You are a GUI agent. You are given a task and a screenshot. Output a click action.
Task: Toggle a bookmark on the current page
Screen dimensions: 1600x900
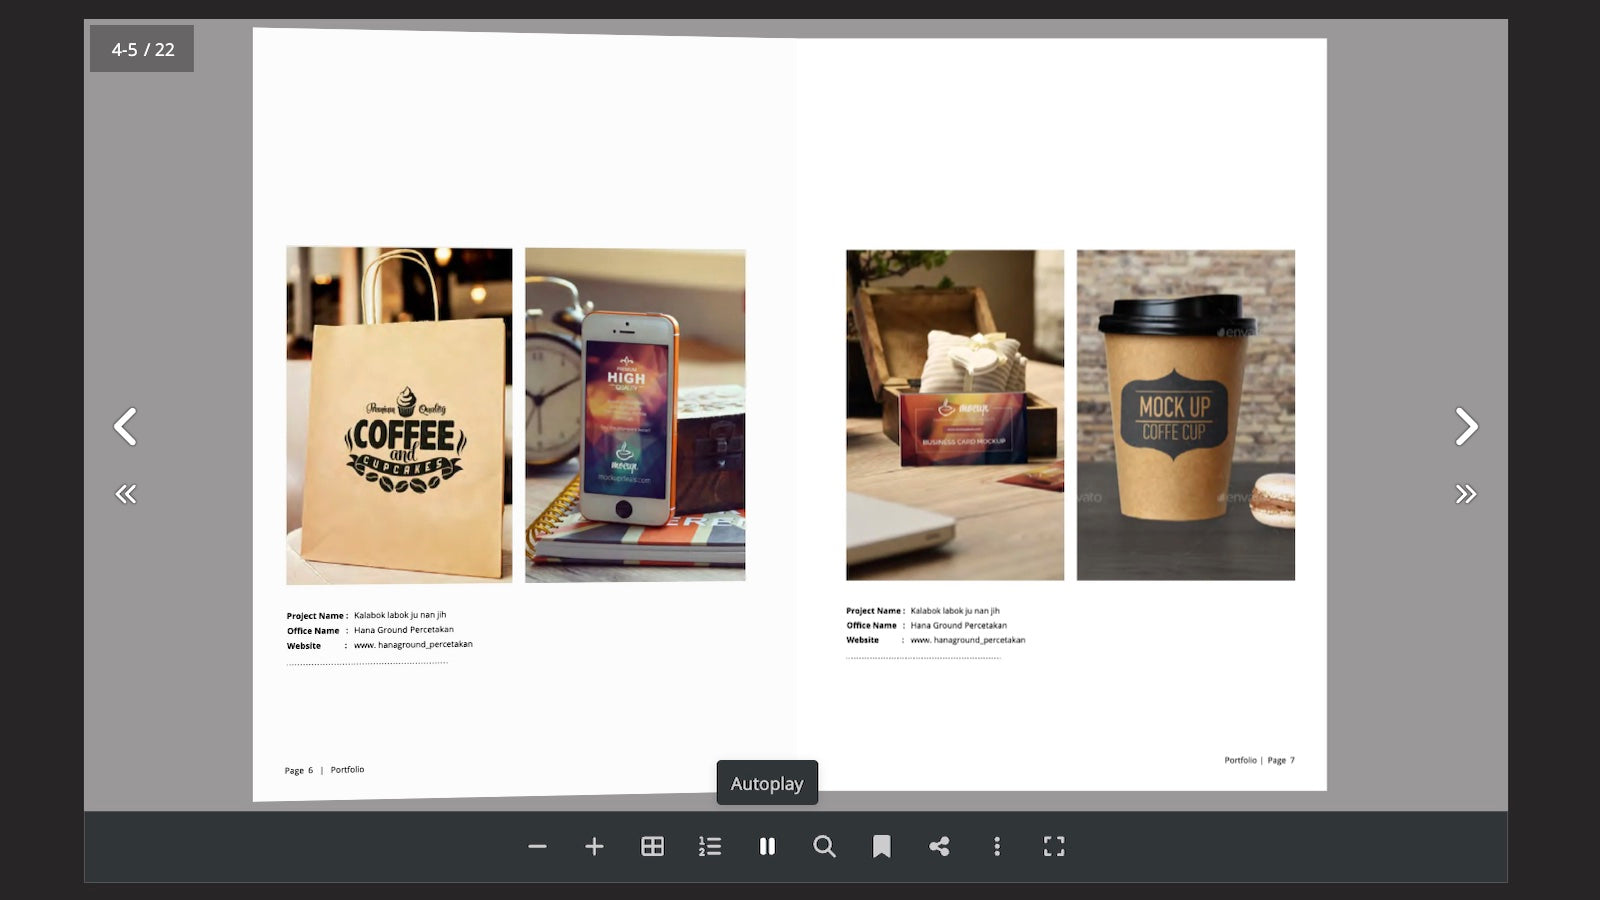[881, 846]
